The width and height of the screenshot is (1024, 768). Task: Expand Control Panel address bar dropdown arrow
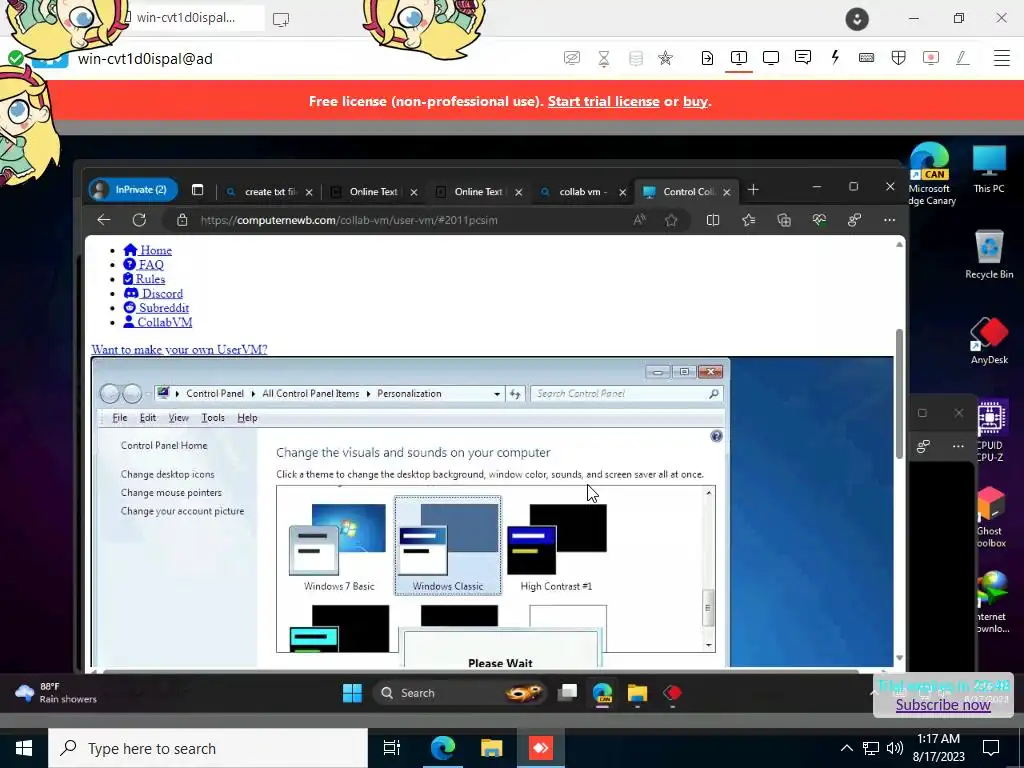click(497, 394)
